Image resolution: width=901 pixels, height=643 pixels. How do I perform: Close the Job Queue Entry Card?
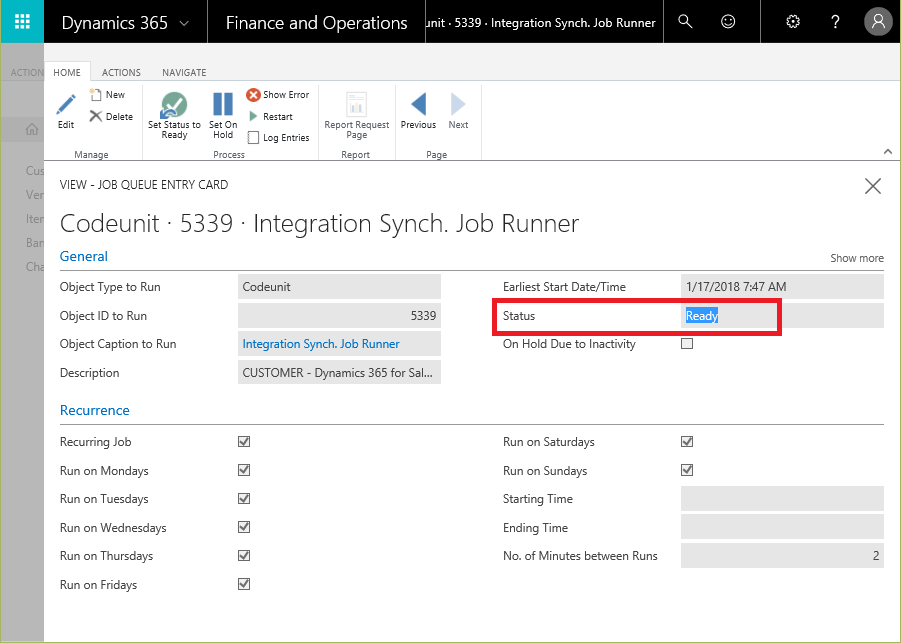(873, 186)
